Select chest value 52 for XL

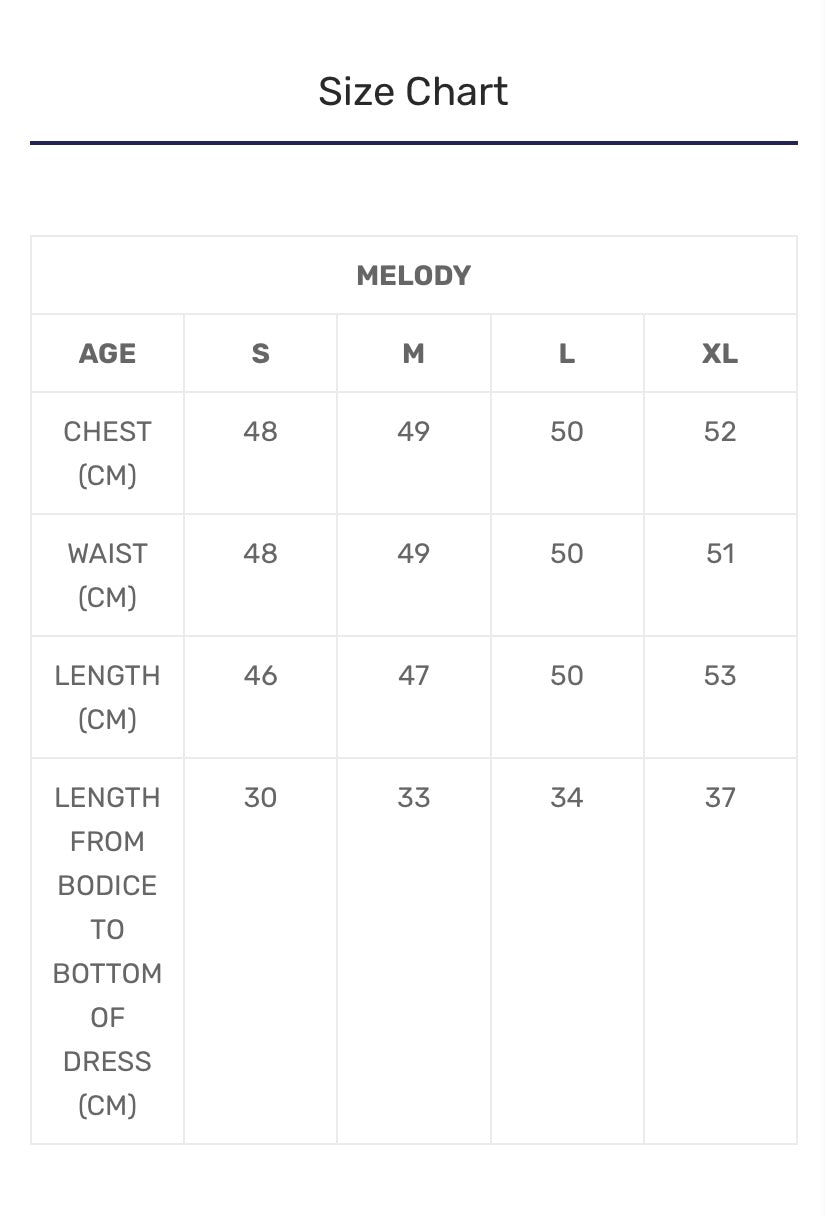coord(720,432)
